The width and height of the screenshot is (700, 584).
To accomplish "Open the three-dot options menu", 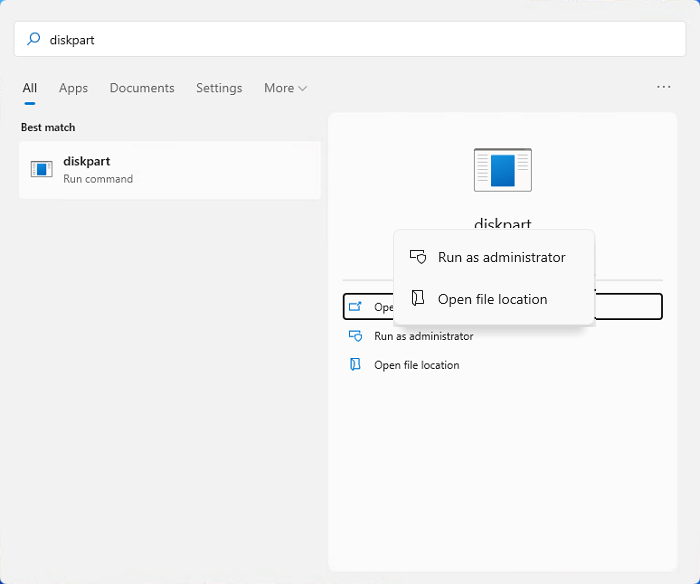I will (x=664, y=88).
